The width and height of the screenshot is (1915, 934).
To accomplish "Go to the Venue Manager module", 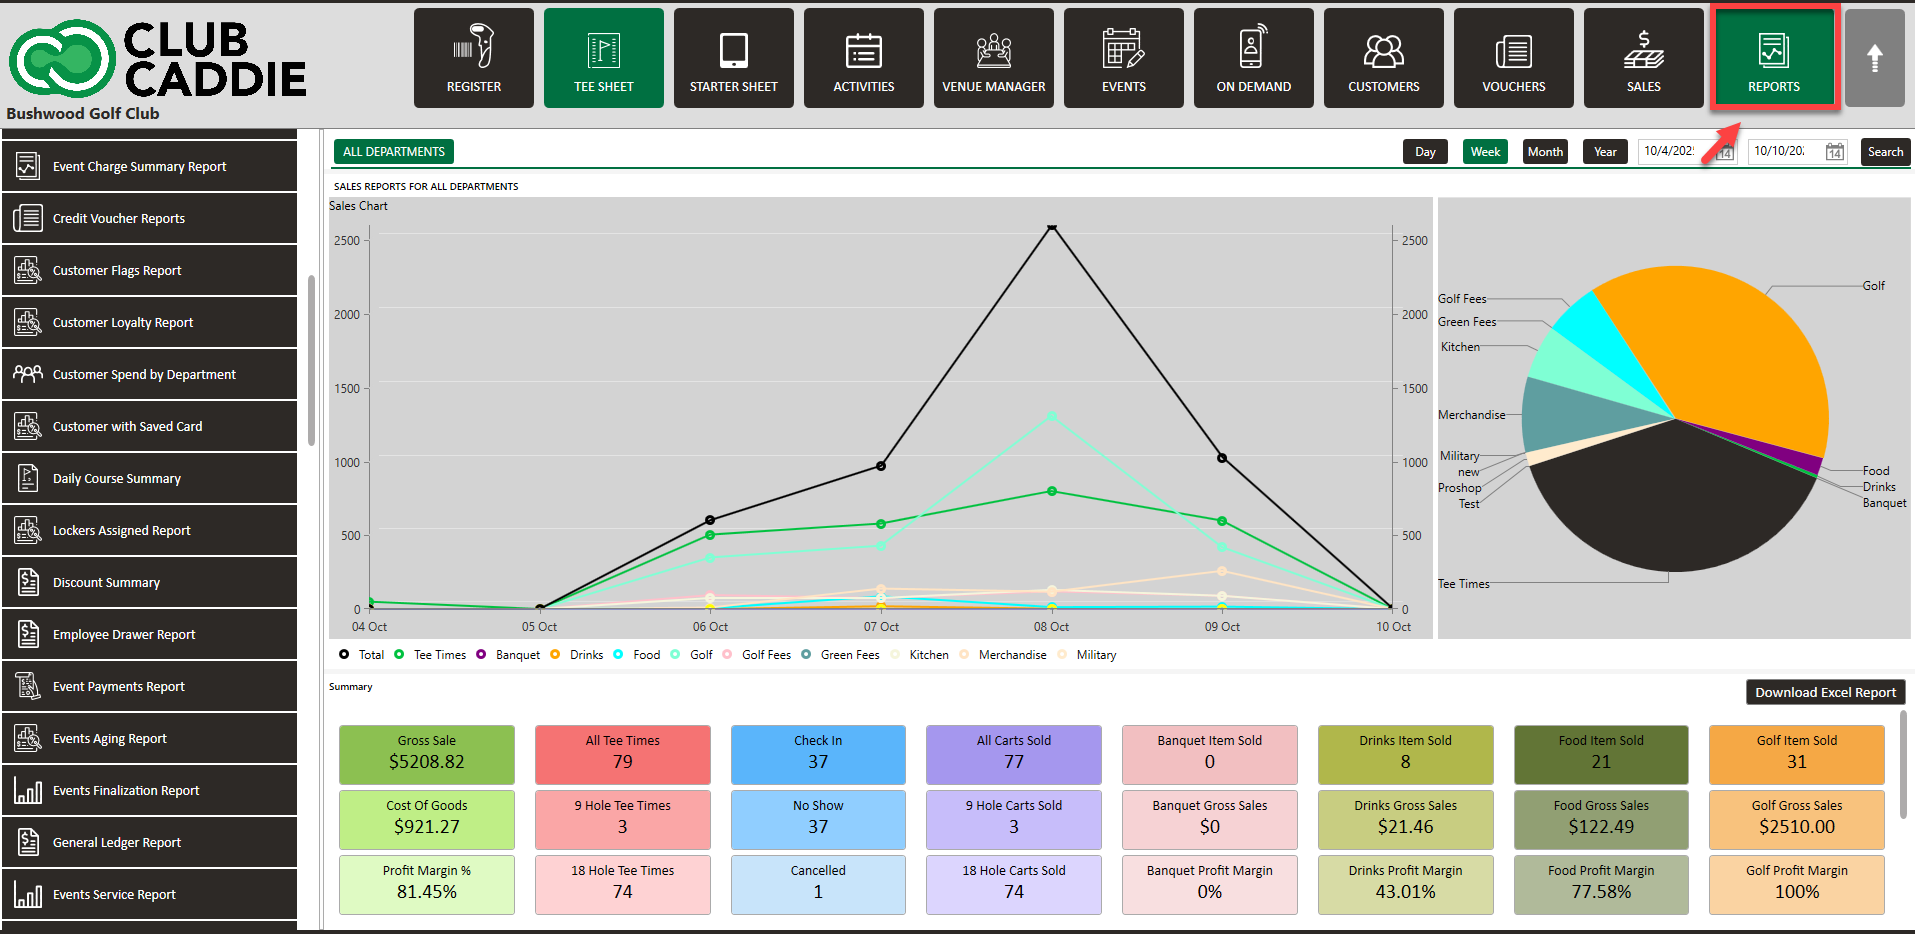I will click(x=993, y=58).
